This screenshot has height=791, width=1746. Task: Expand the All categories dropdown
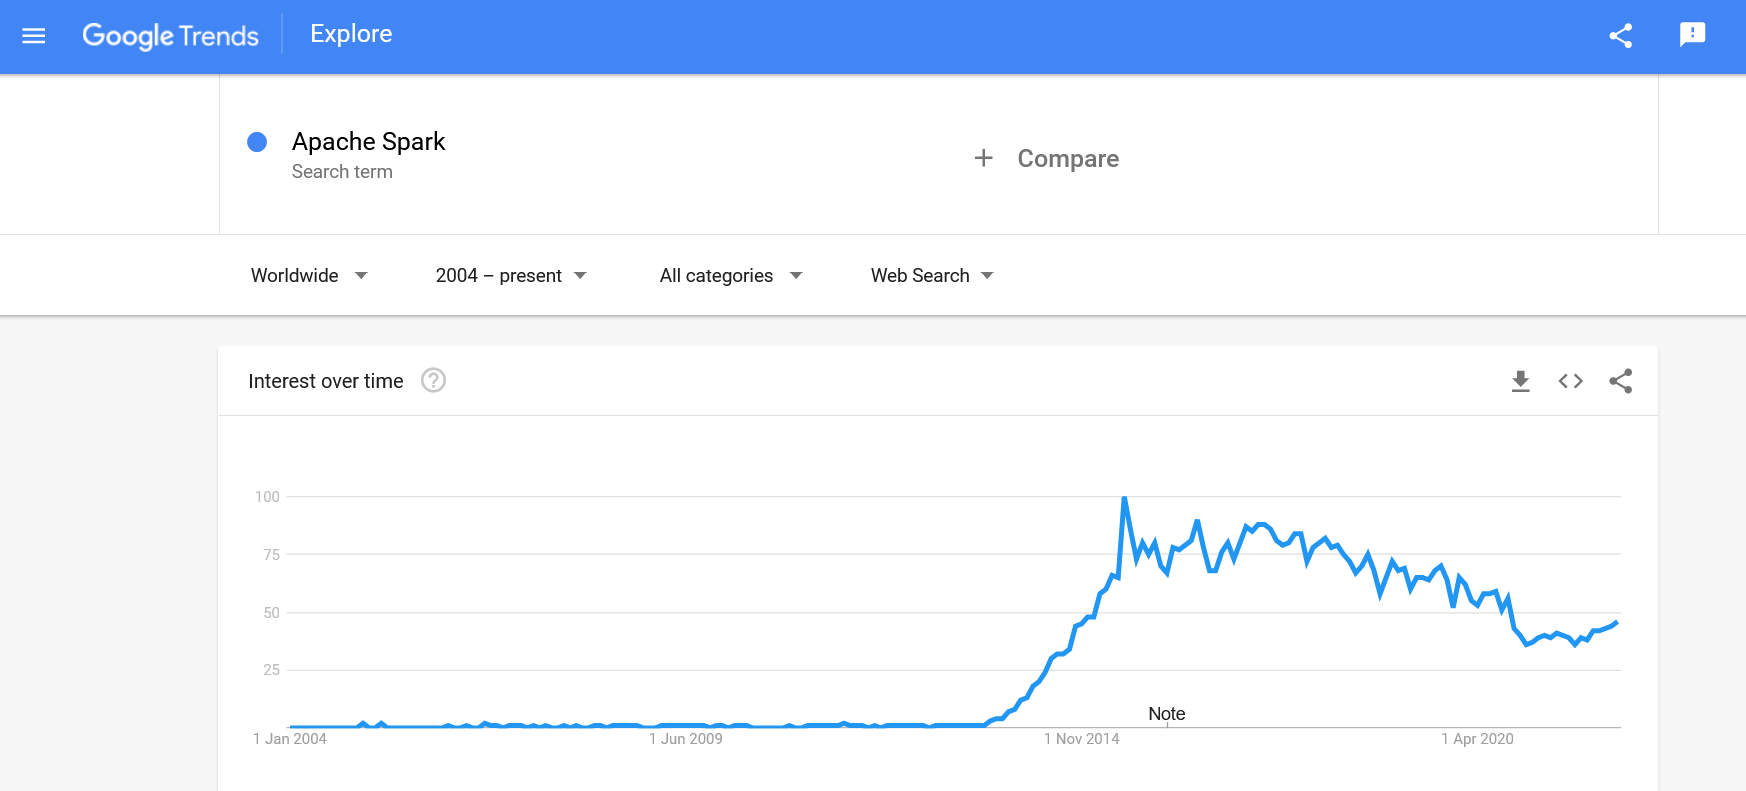(x=730, y=276)
